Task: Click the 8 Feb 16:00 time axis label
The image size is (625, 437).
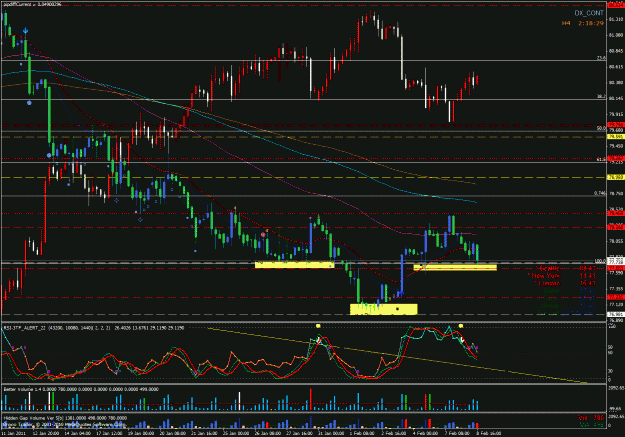Action: 489,433
